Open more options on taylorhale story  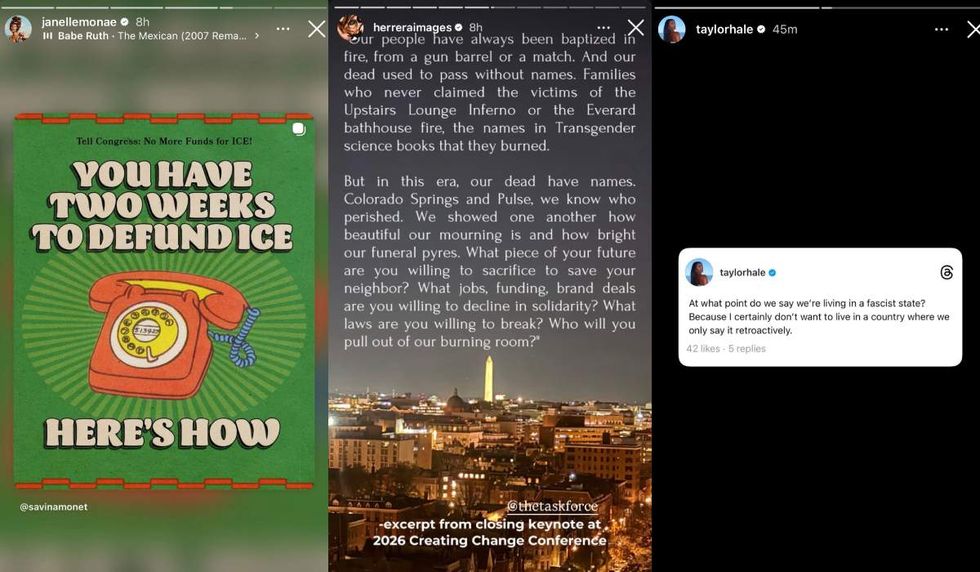click(941, 29)
